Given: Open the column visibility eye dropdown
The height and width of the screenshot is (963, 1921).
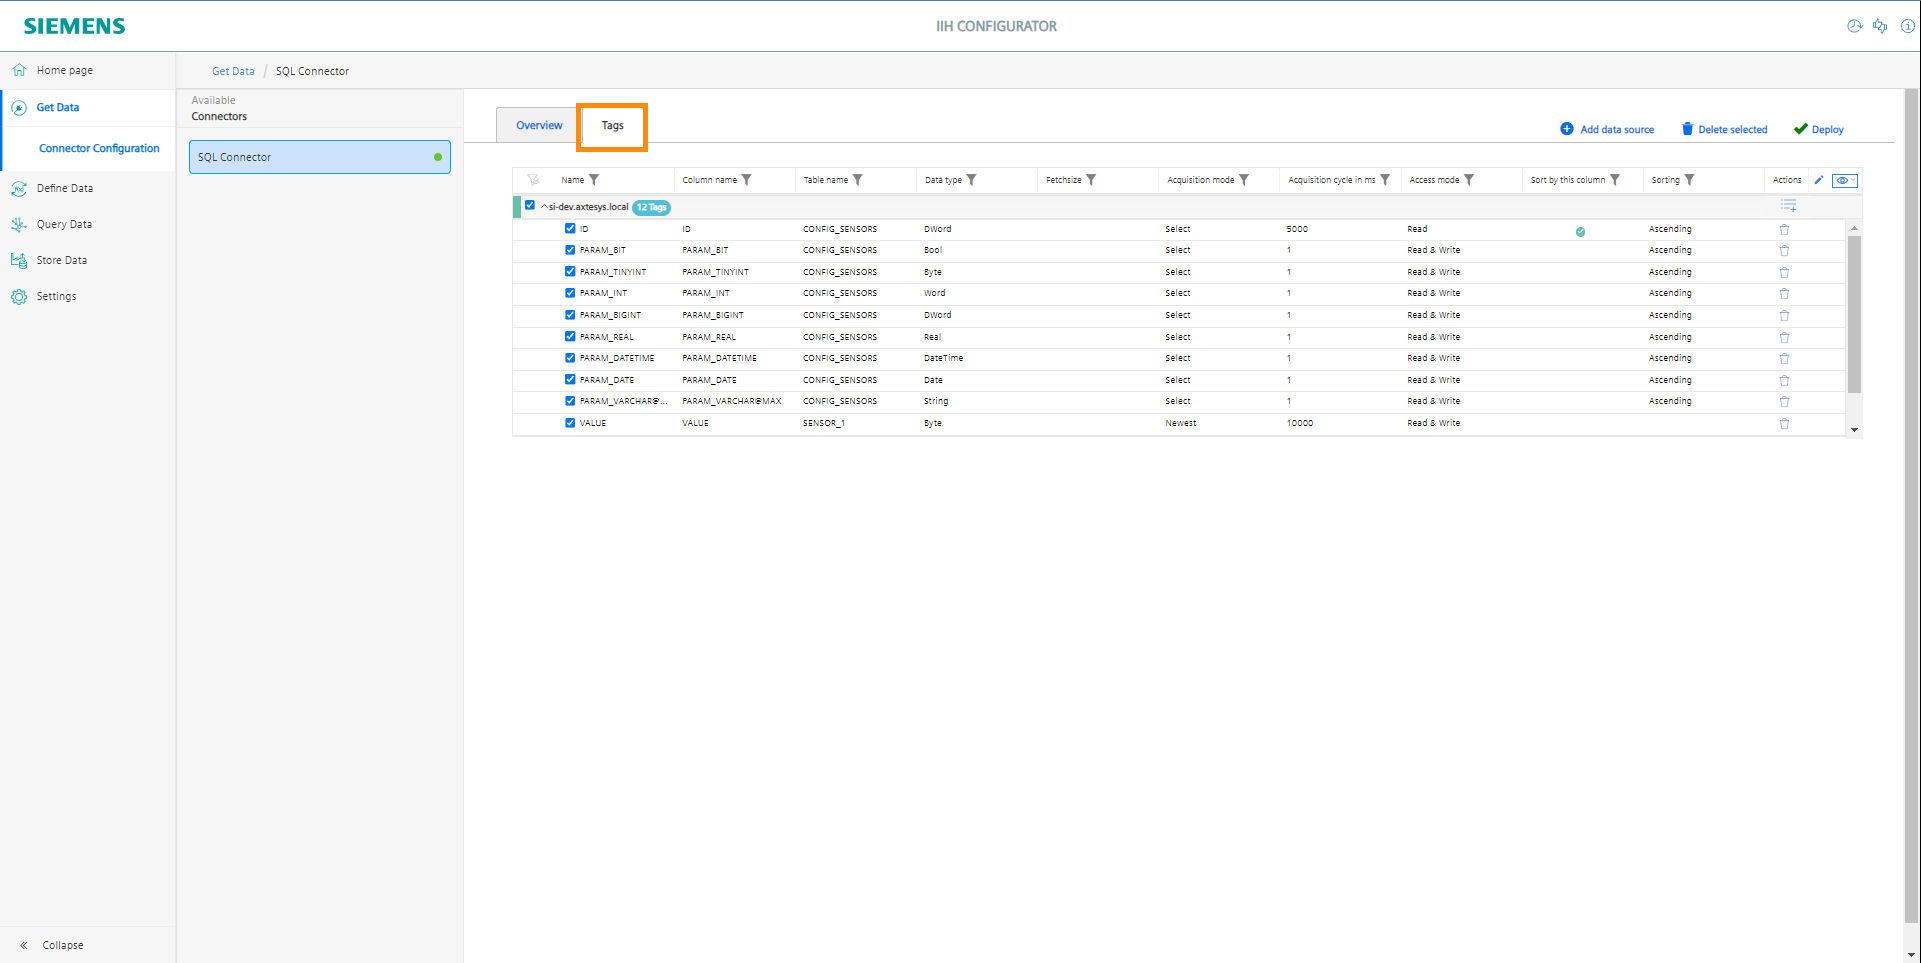Looking at the screenshot, I should coord(1844,180).
